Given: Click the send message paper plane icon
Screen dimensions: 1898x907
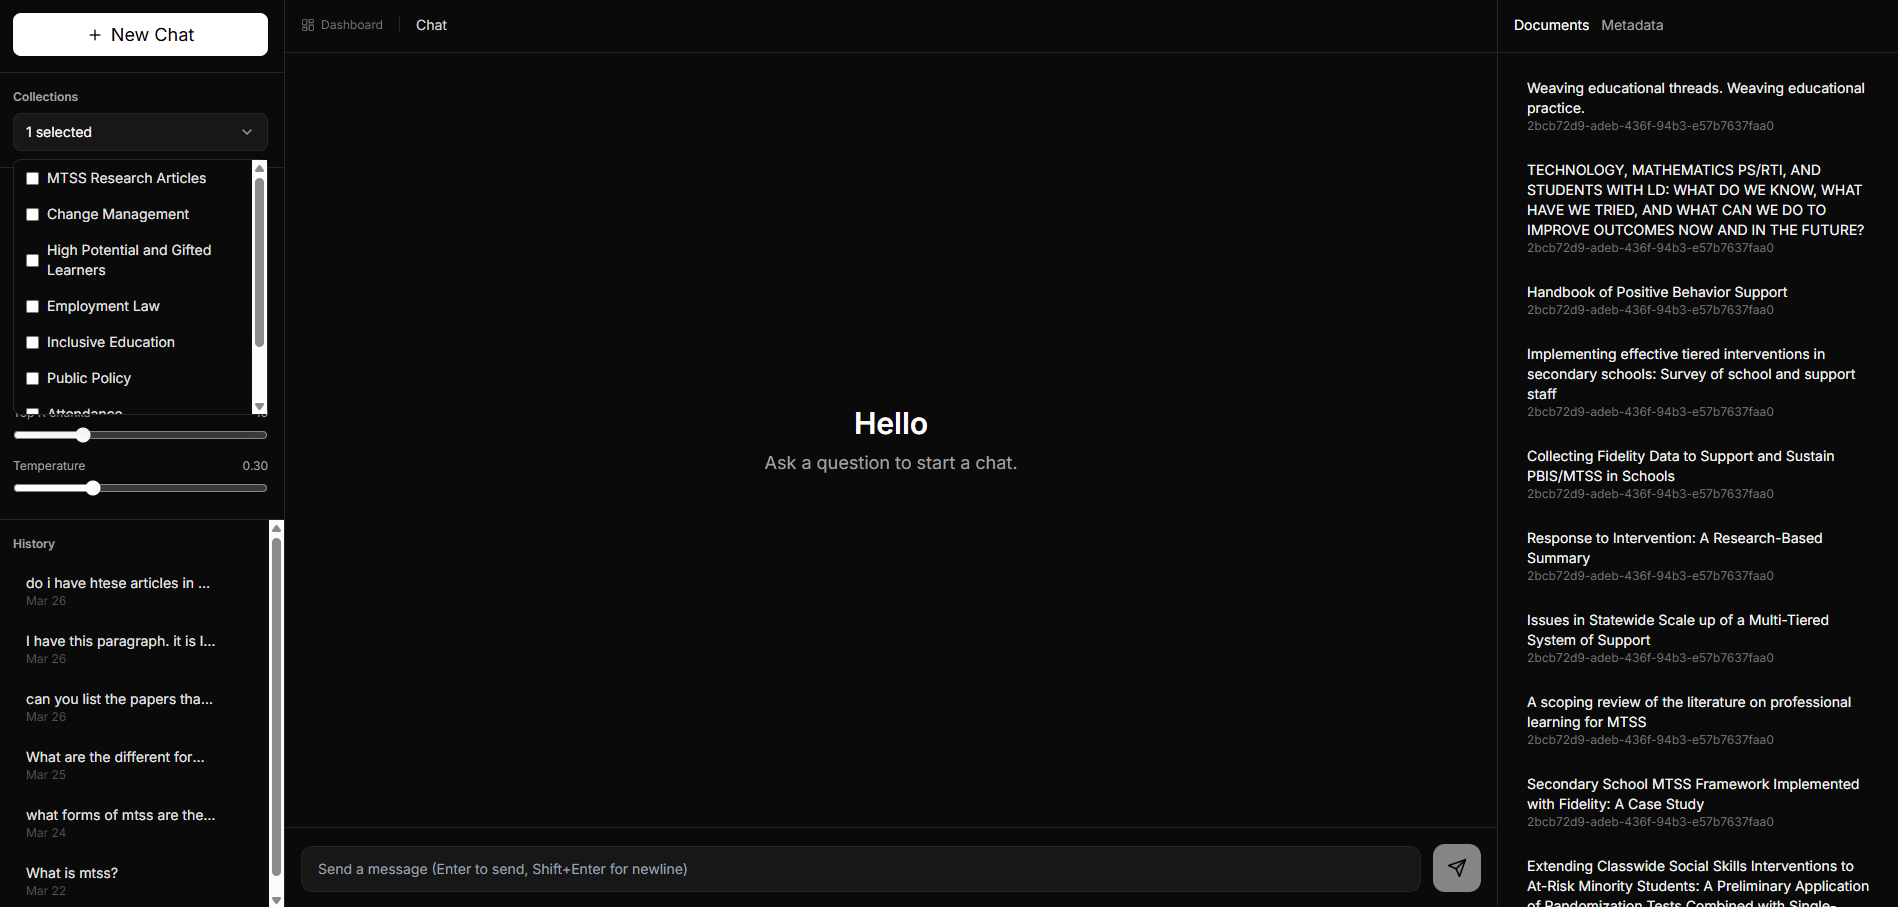Looking at the screenshot, I should click(1456, 868).
